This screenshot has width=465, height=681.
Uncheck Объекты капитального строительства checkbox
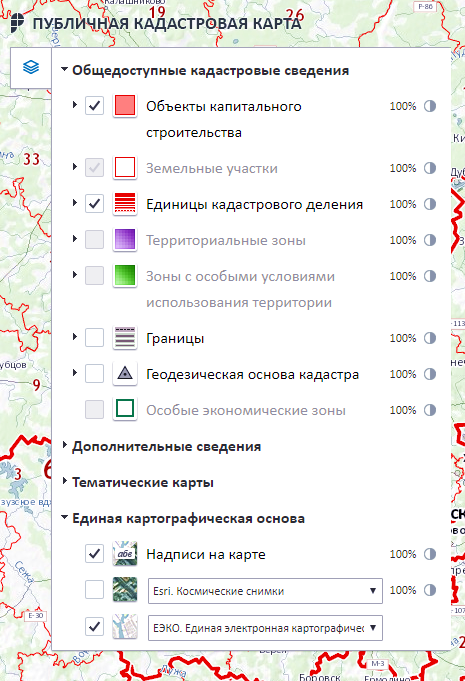click(x=94, y=106)
